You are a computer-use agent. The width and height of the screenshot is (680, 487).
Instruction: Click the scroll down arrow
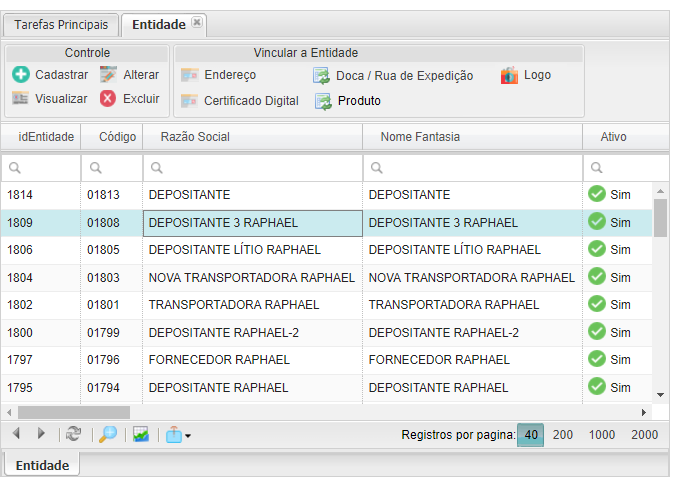click(660, 395)
